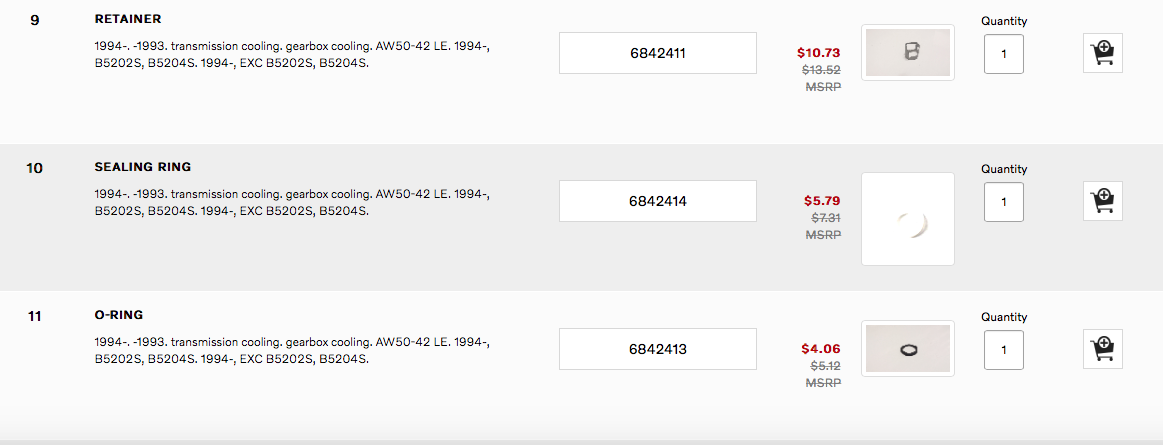Select the O-RING part title
The width and height of the screenshot is (1163, 445).
(x=118, y=315)
